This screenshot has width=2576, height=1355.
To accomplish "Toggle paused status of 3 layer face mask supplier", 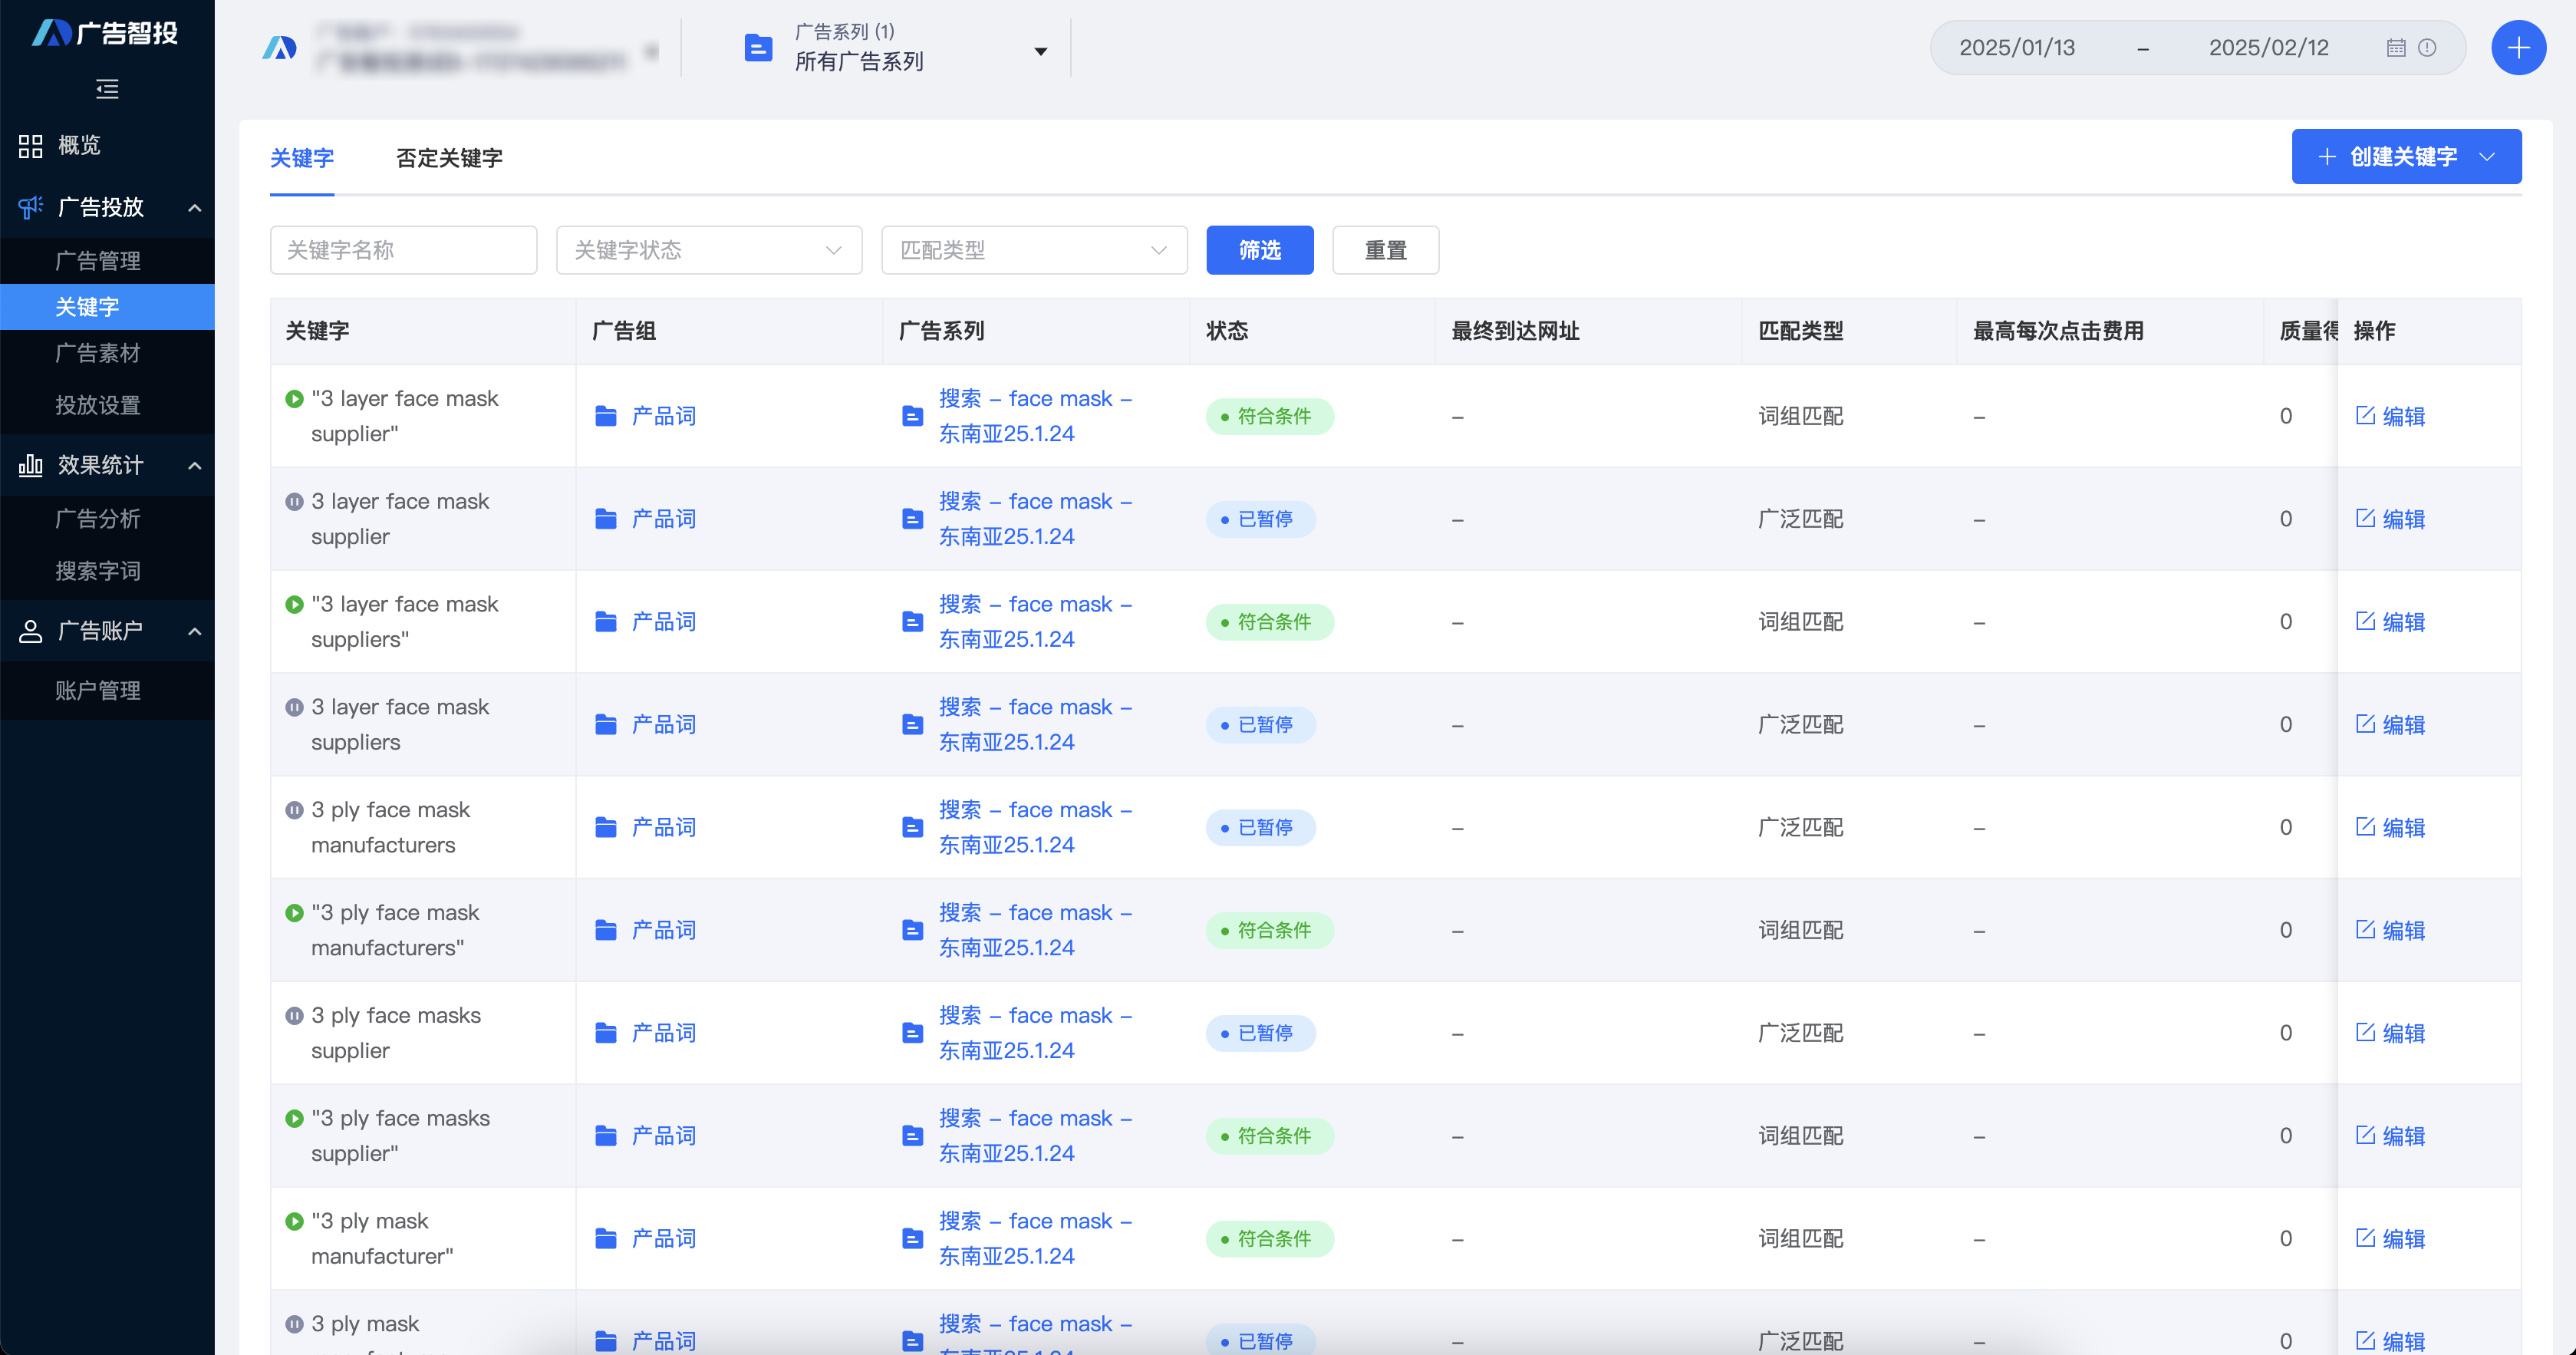I will pyautogui.click(x=294, y=502).
